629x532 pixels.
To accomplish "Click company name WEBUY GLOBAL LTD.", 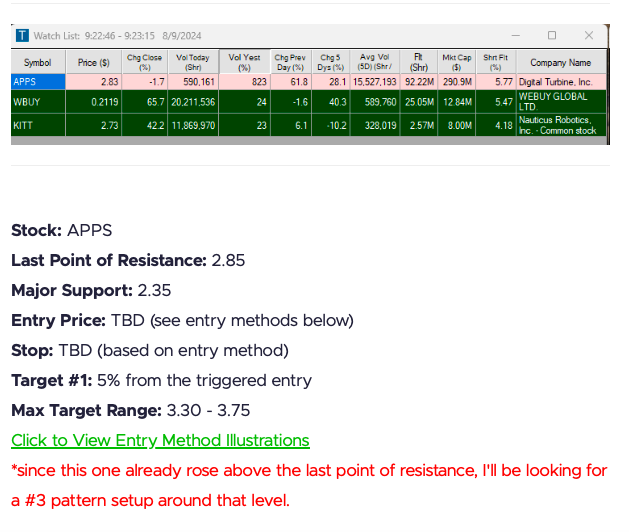I will pyautogui.click(x=561, y=102).
